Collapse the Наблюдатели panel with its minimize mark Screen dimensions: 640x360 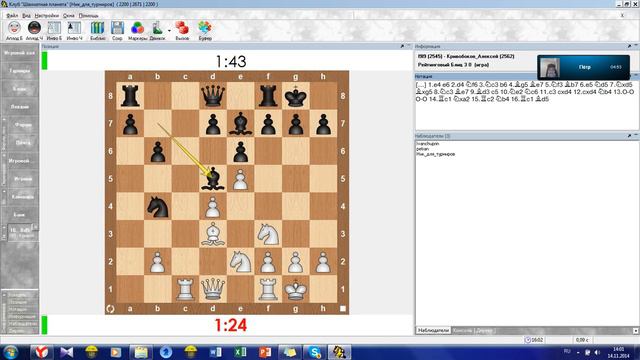(x=636, y=136)
